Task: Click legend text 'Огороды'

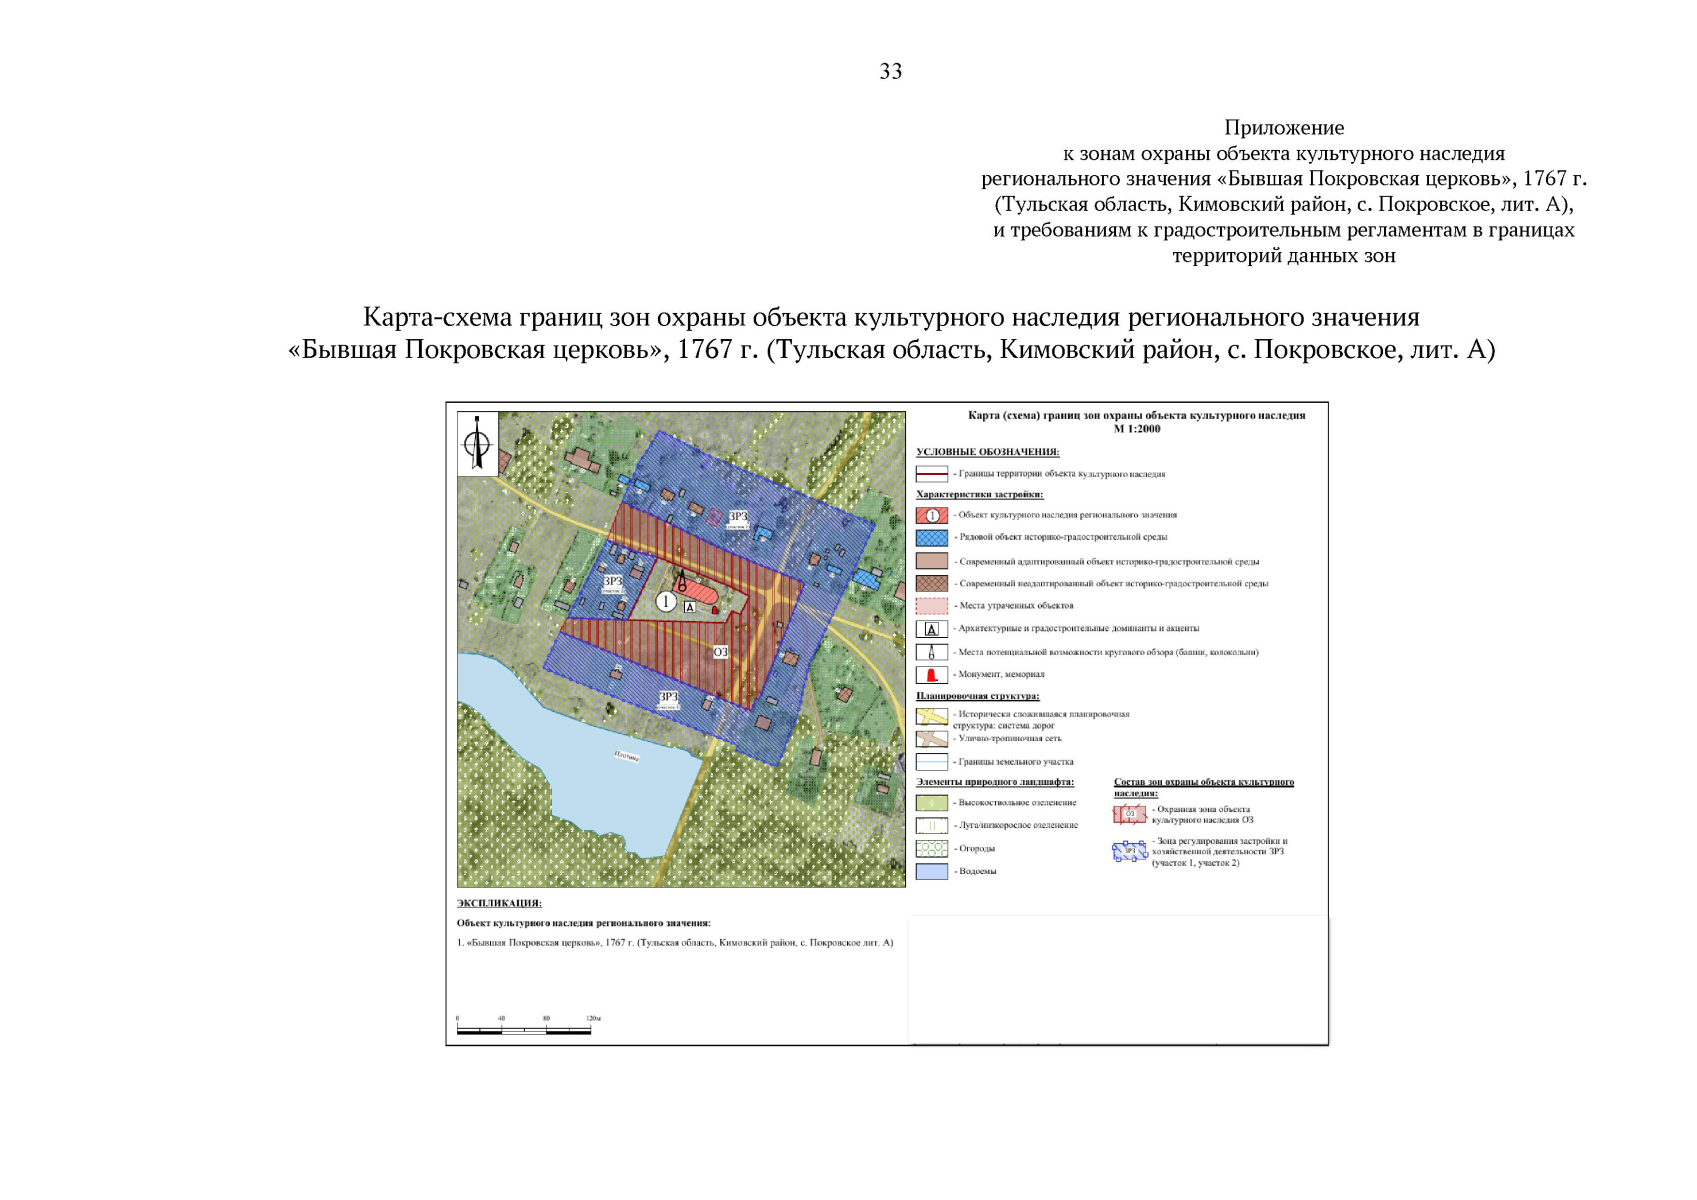Action: click(977, 848)
